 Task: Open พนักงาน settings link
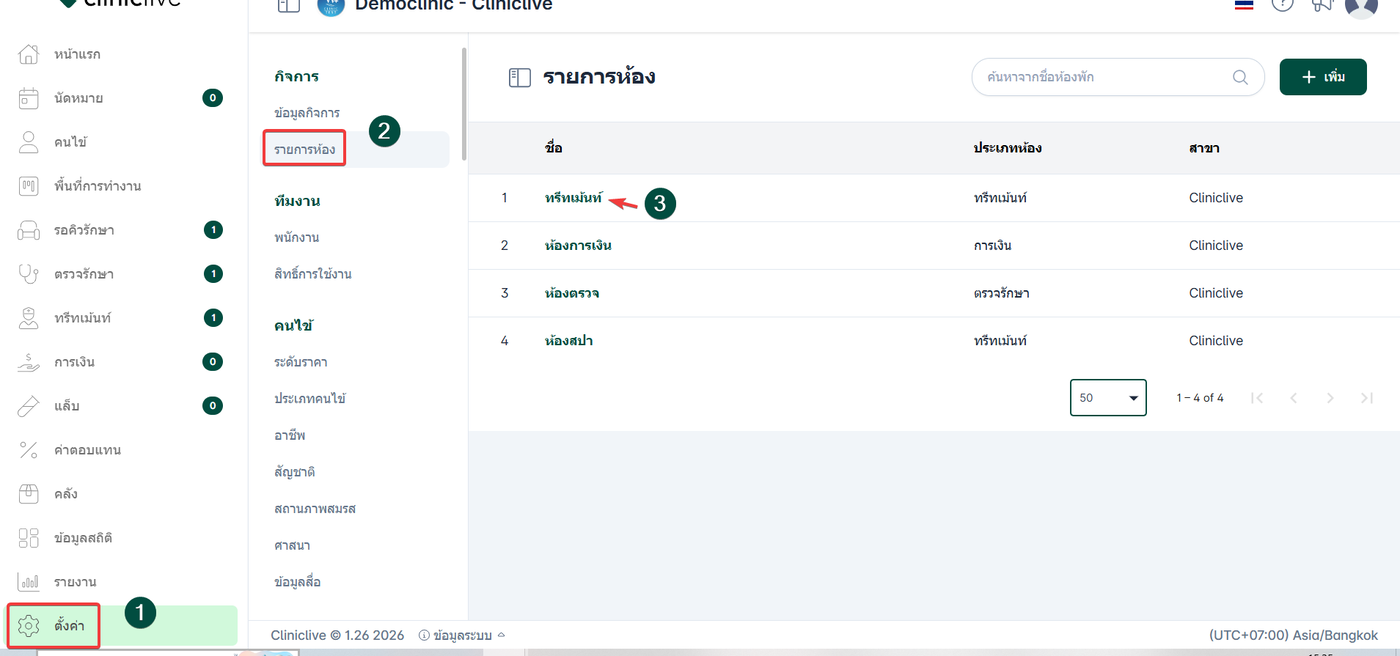[x=297, y=237]
